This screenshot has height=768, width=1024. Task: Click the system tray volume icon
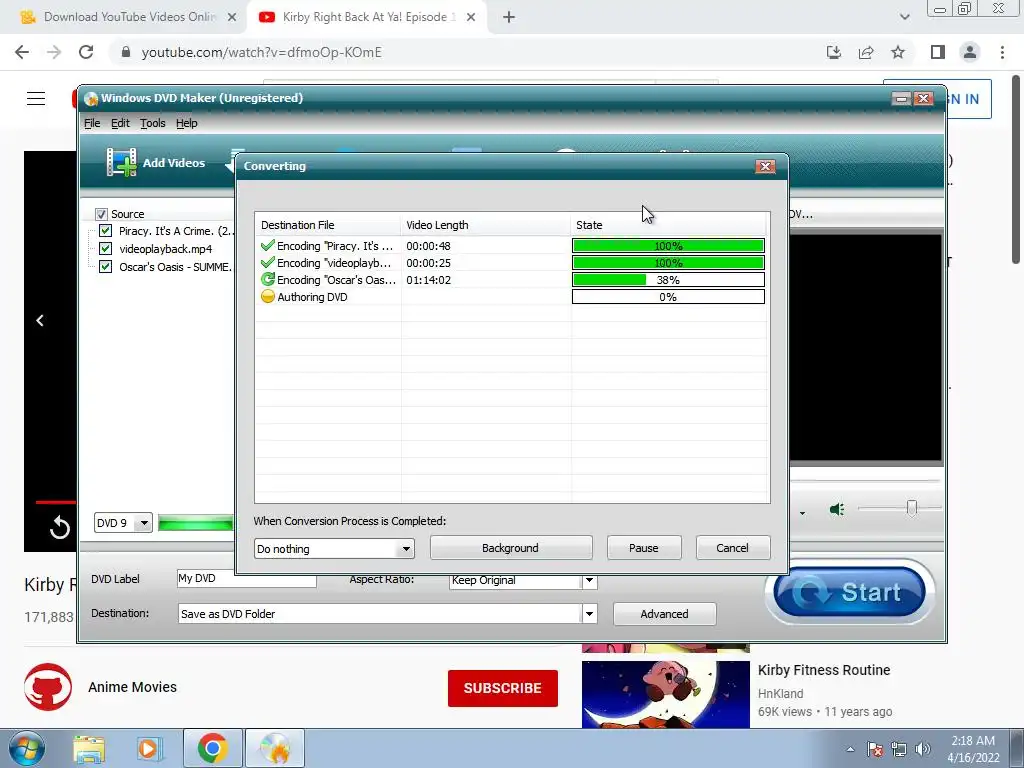(923, 749)
